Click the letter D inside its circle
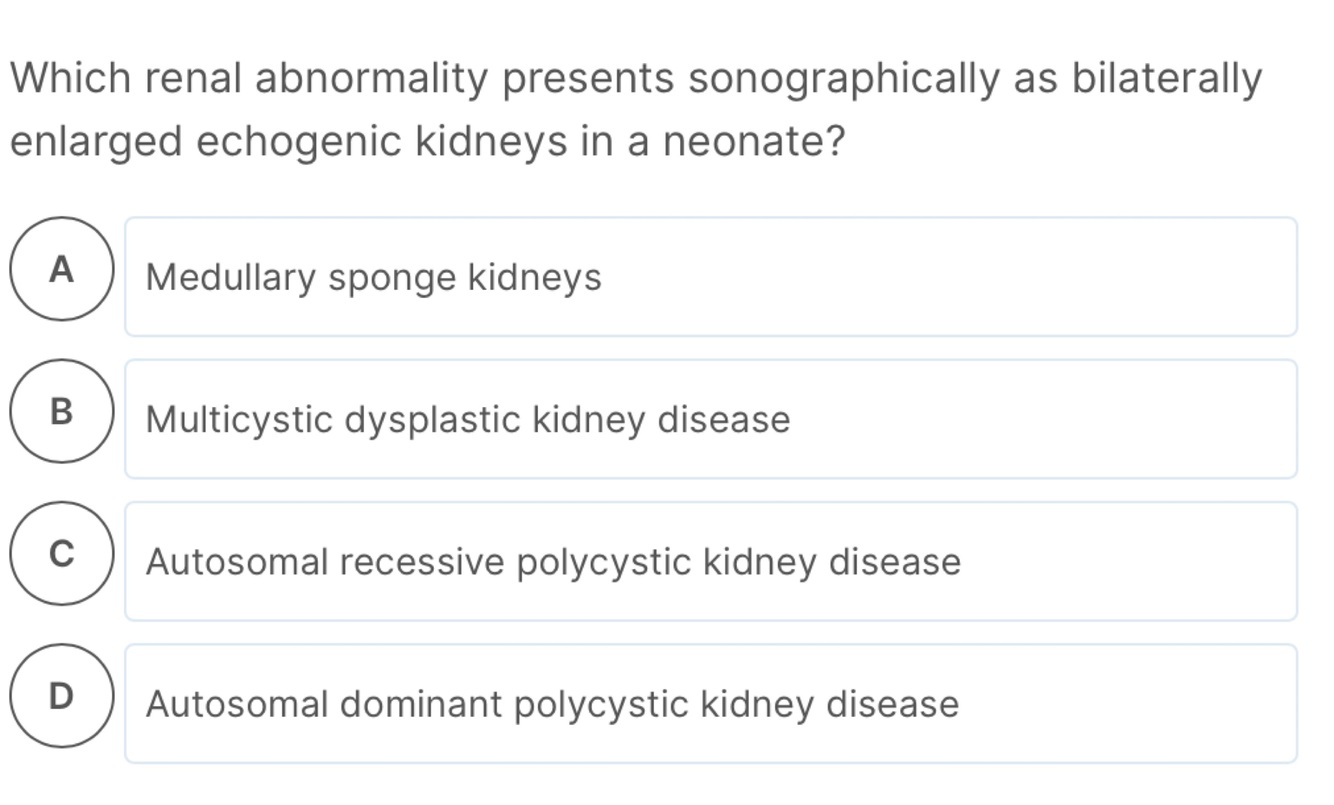Screen dimensions: 1334x805 [62, 696]
